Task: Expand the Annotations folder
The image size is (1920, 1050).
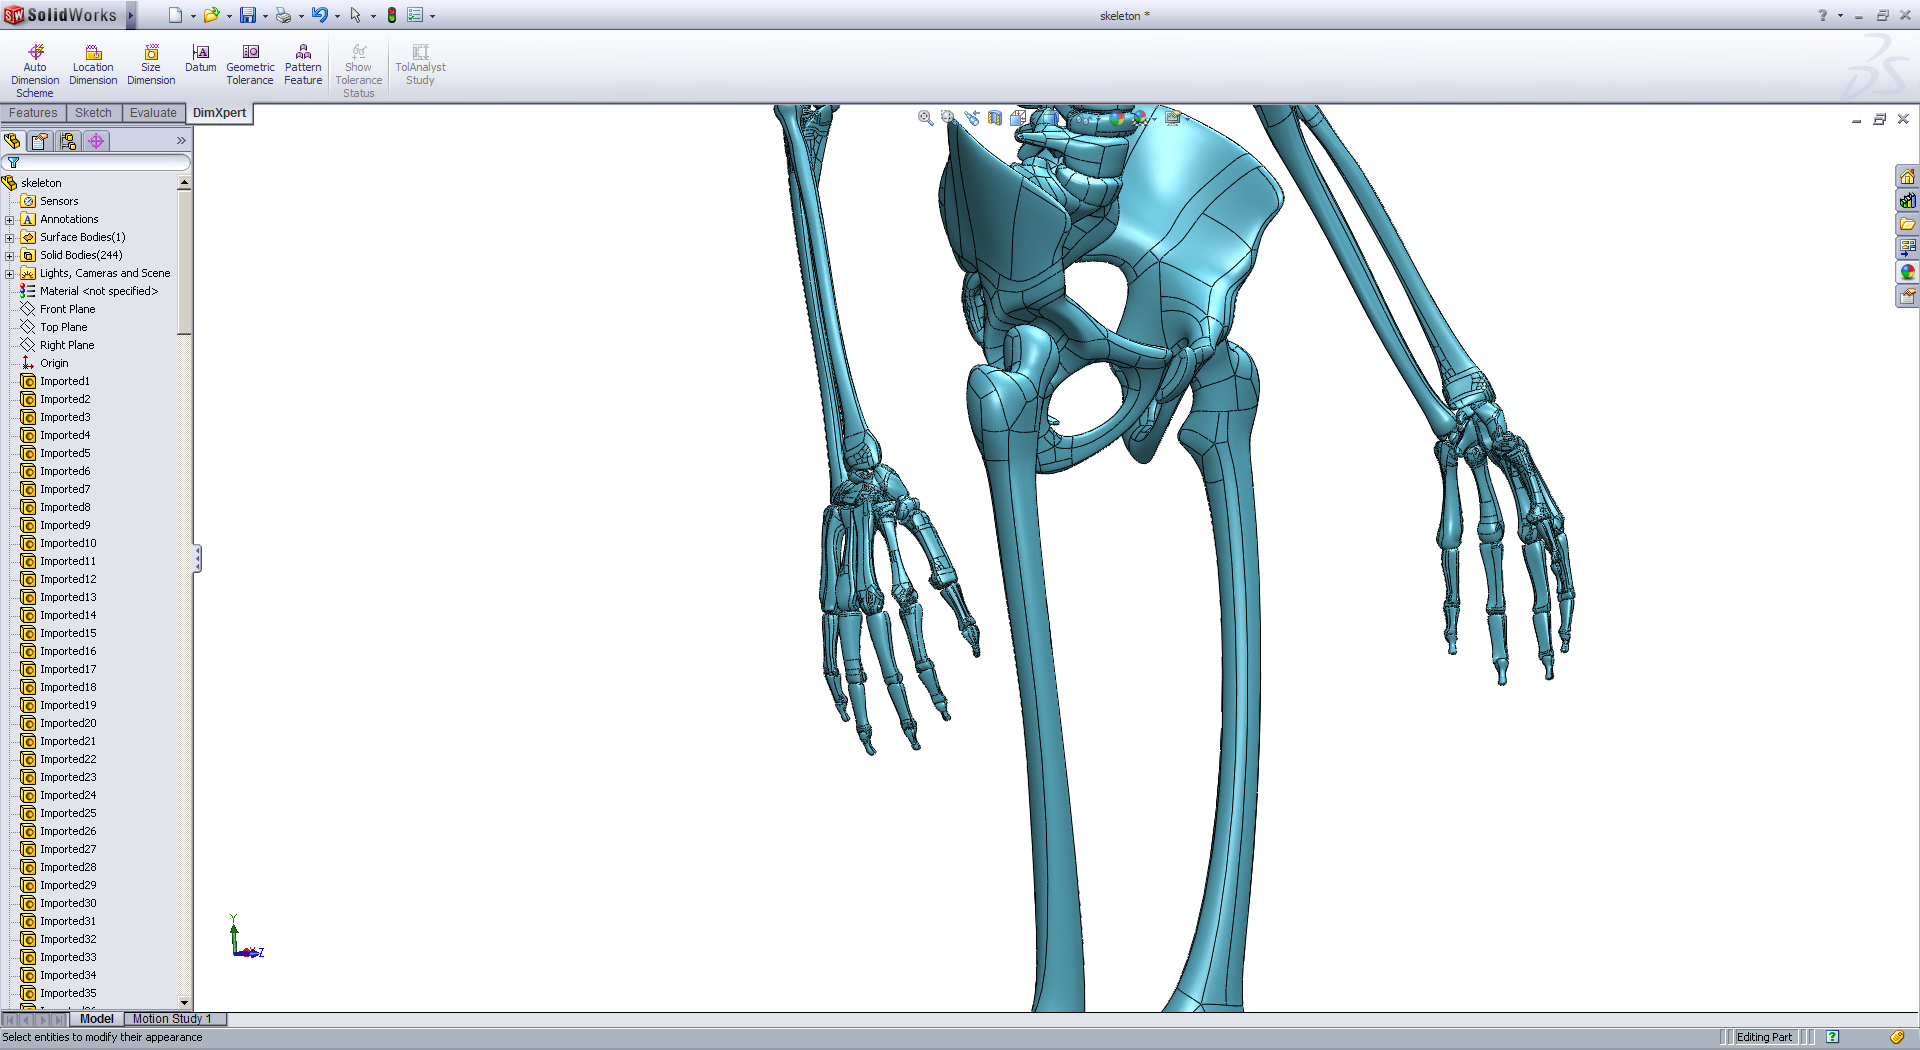Action: point(12,219)
